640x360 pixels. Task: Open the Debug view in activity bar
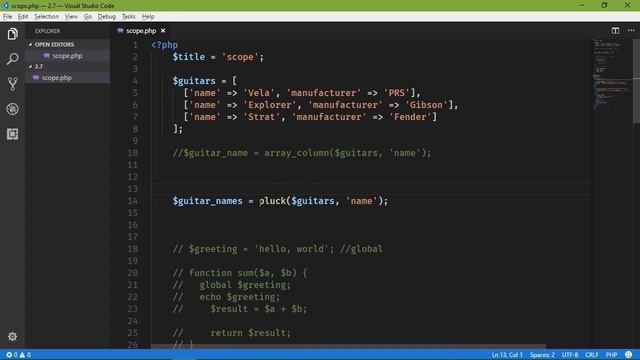click(x=12, y=109)
